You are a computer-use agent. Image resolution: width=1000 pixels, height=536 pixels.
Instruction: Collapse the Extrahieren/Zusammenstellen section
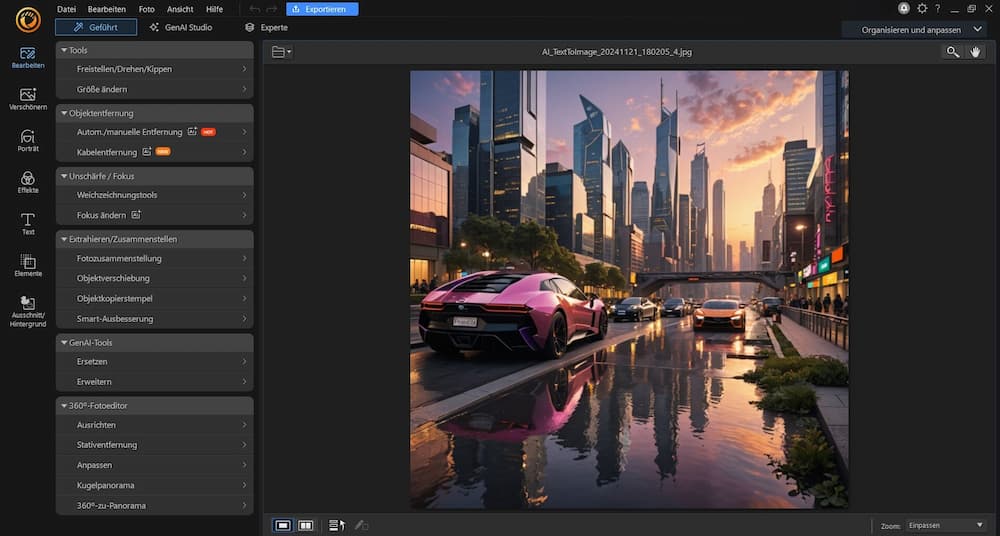point(154,239)
